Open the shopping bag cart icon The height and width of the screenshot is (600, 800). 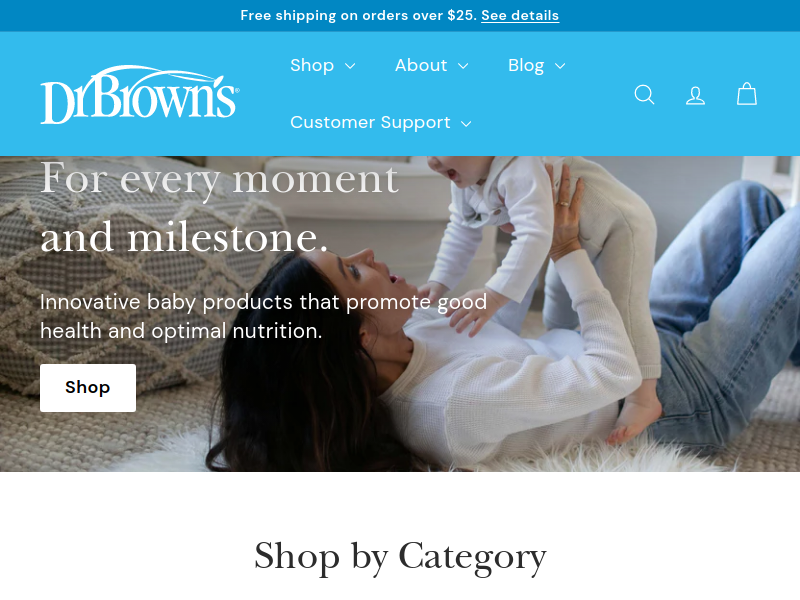coord(747,94)
